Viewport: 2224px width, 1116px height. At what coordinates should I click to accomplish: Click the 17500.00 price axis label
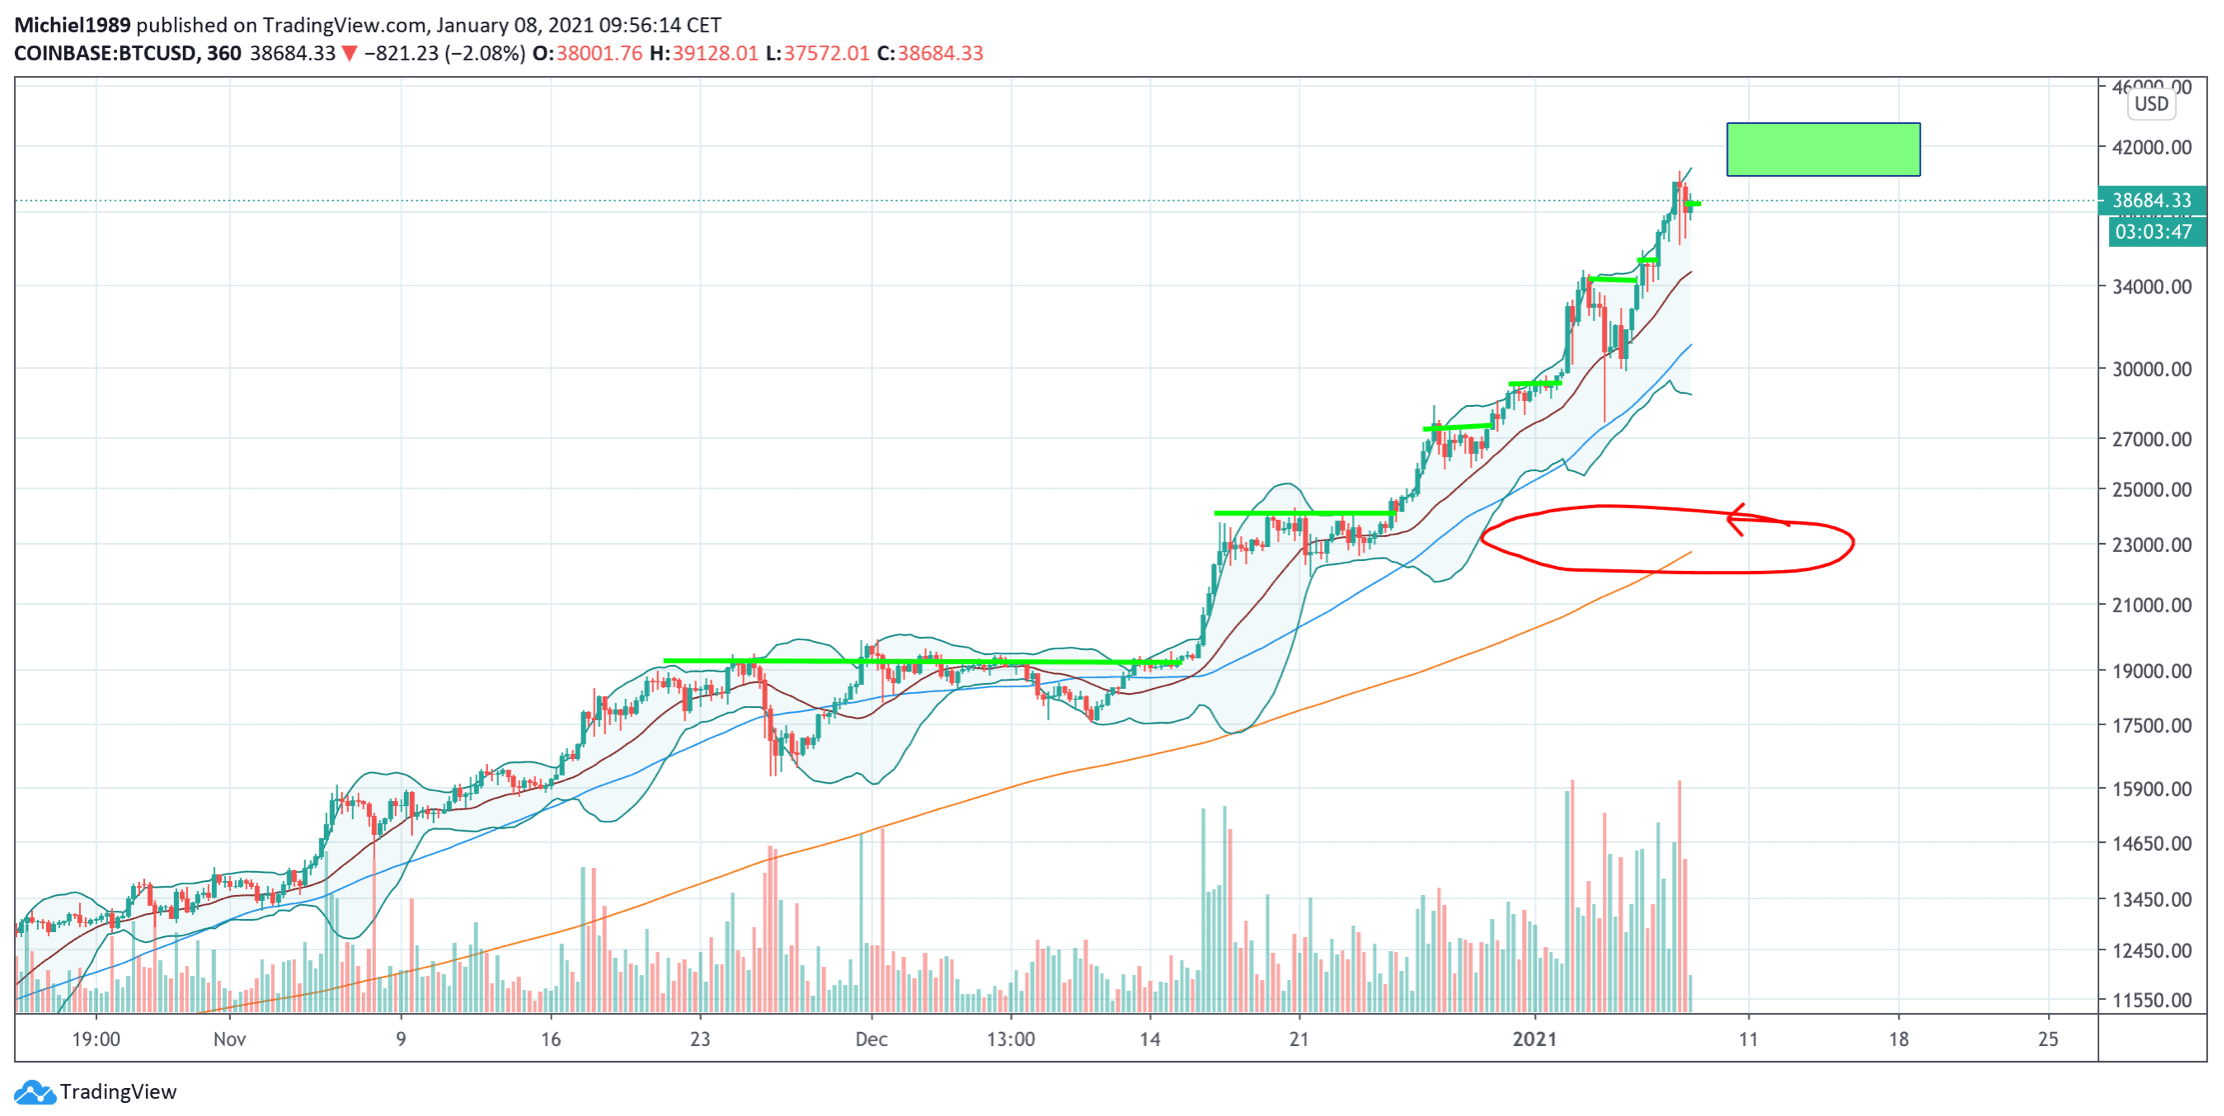click(x=2151, y=726)
